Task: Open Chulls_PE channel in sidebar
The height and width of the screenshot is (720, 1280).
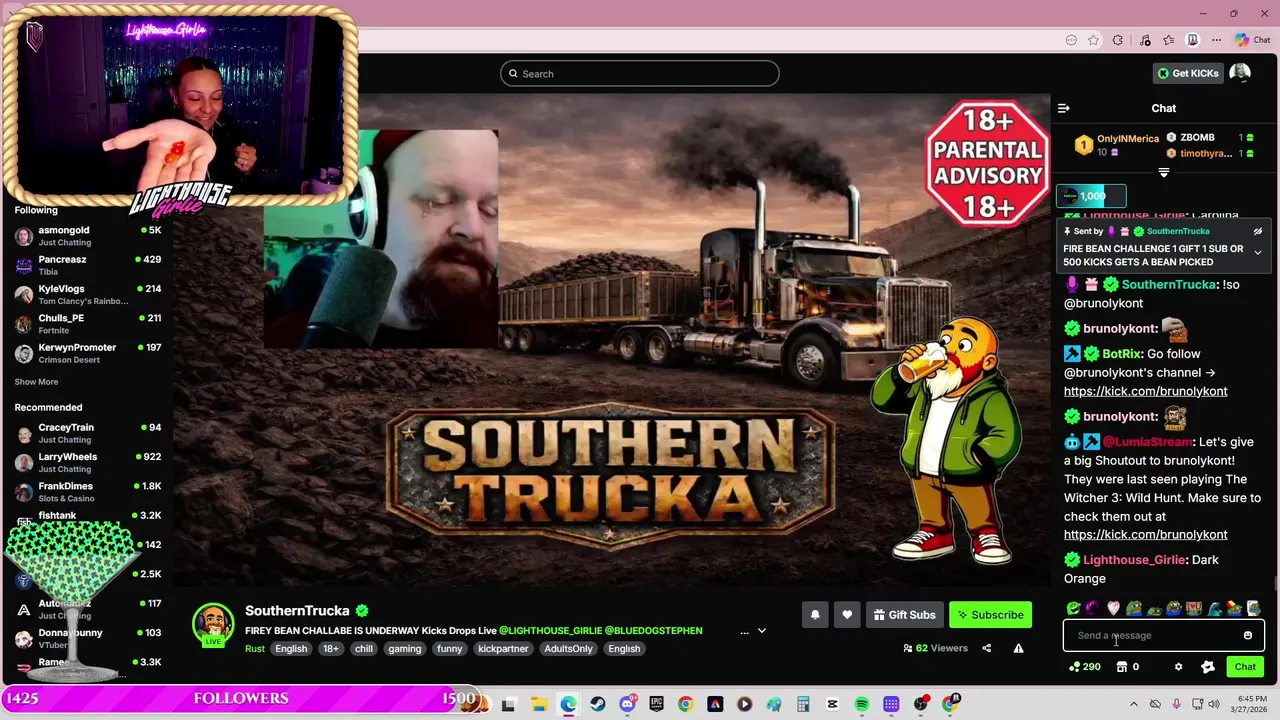Action: [88, 323]
